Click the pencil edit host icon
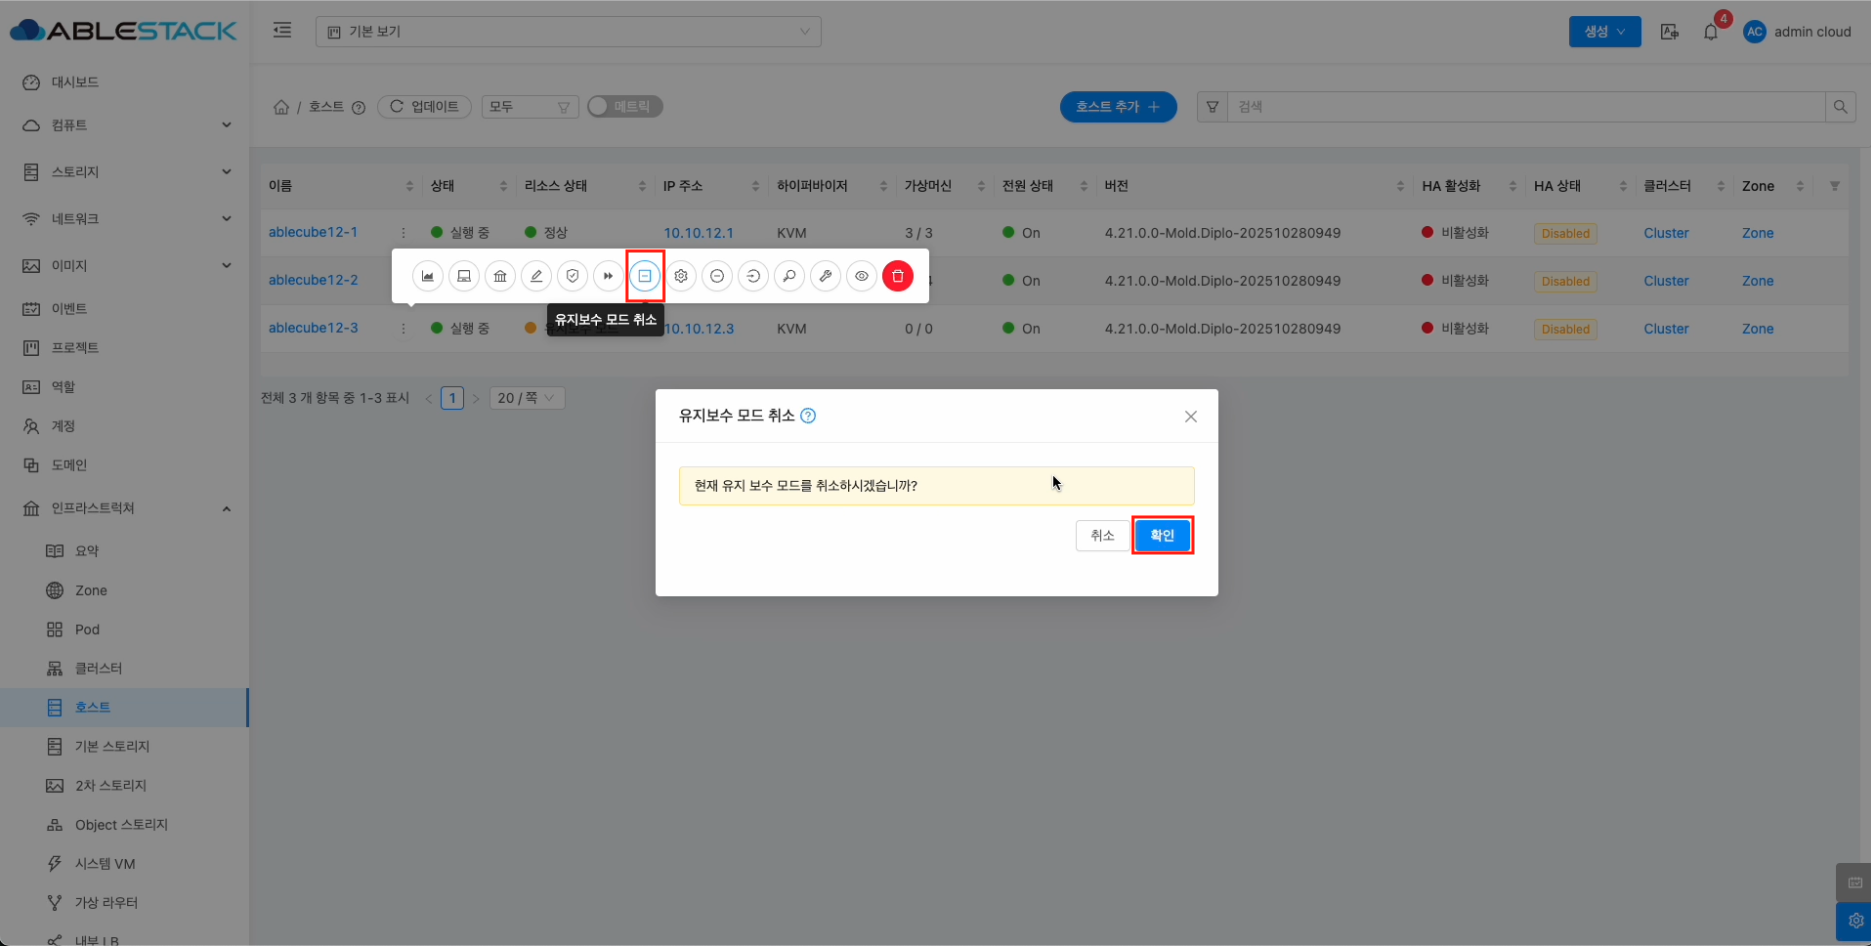This screenshot has height=946, width=1871. [x=536, y=276]
